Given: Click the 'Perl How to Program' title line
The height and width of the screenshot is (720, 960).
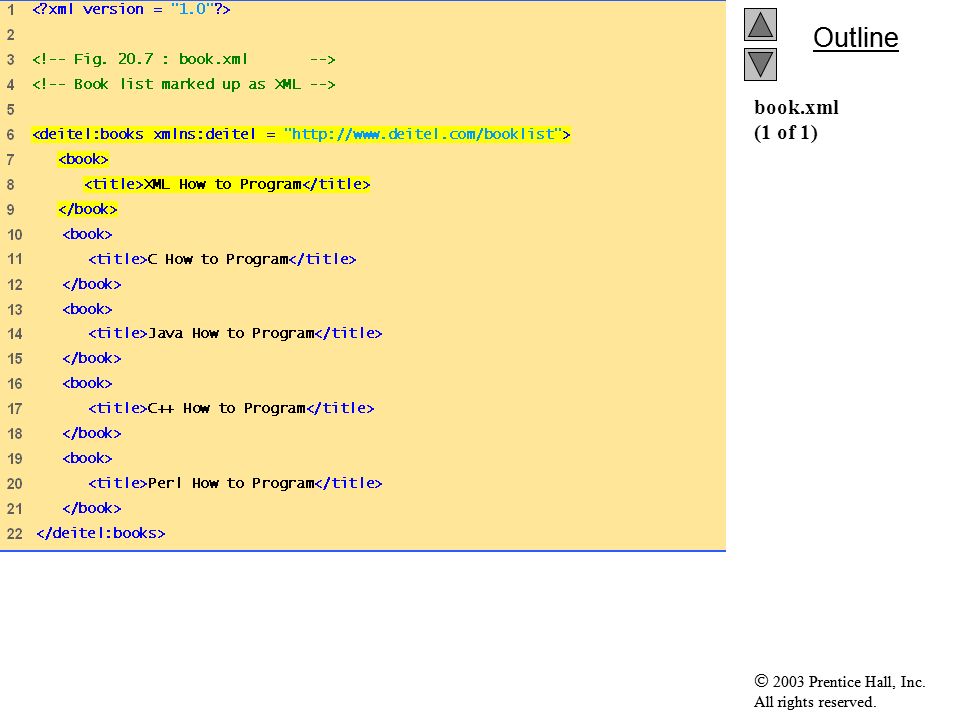Looking at the screenshot, I should pyautogui.click(x=235, y=484).
